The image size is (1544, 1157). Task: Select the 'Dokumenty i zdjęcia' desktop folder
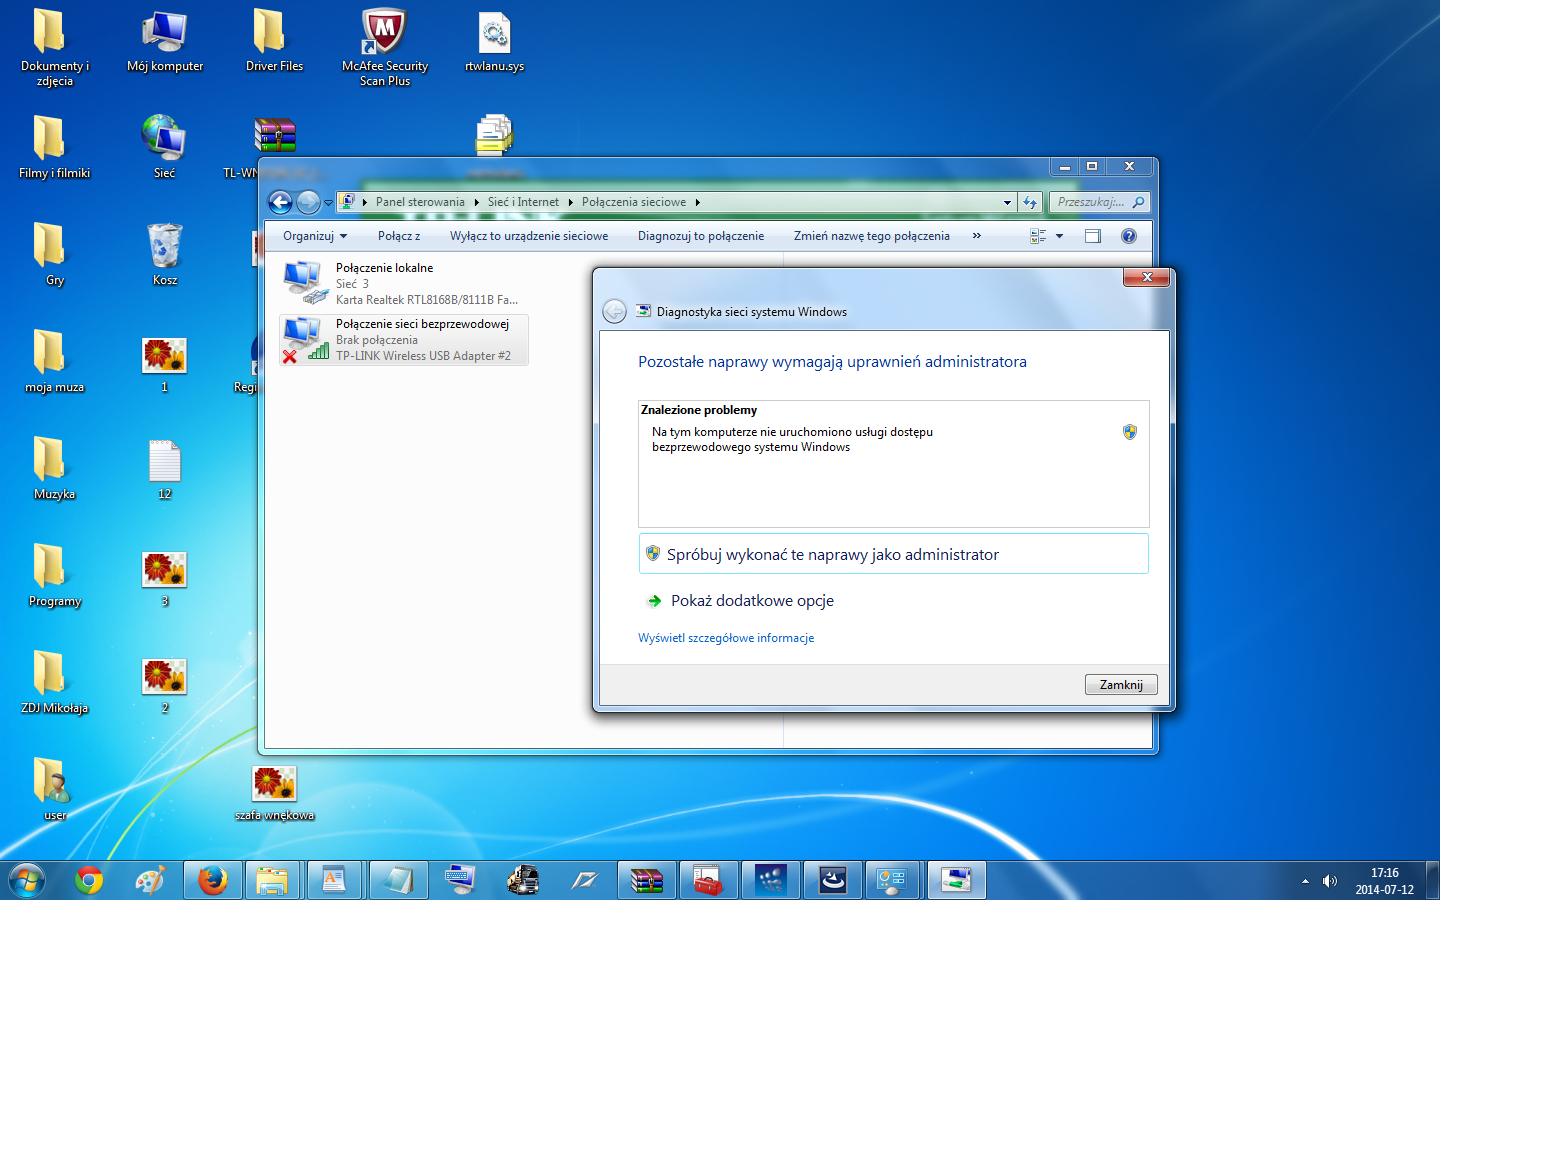click(x=55, y=48)
